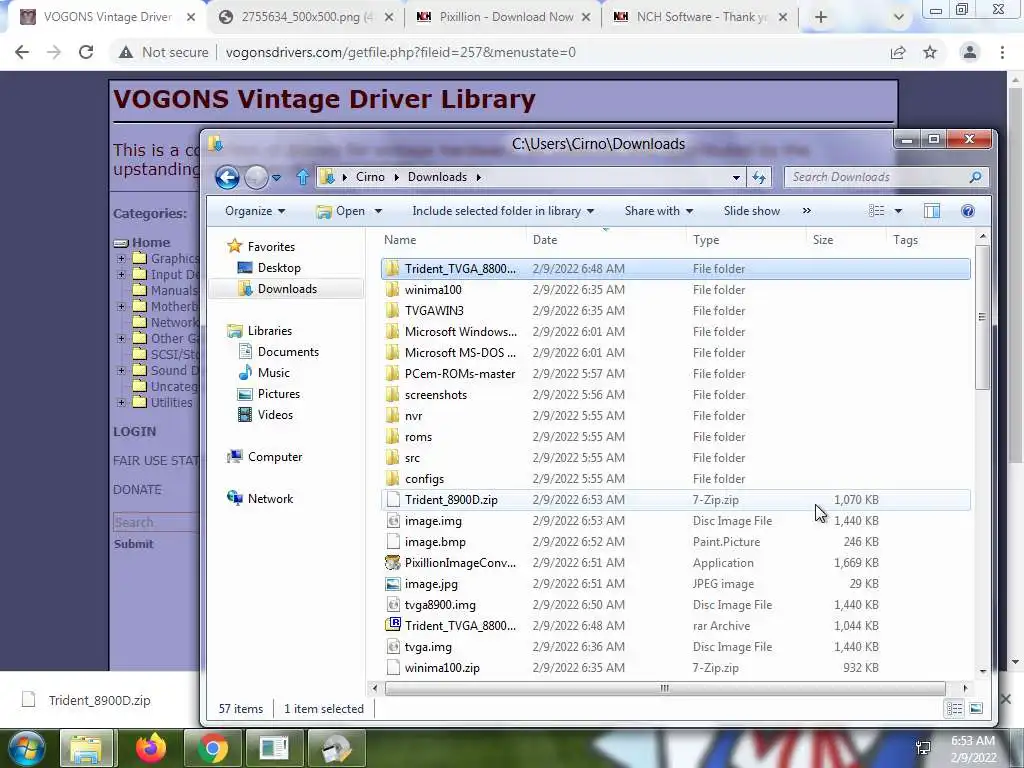Click the horizontal scrollbar in file list

[x=665, y=688]
